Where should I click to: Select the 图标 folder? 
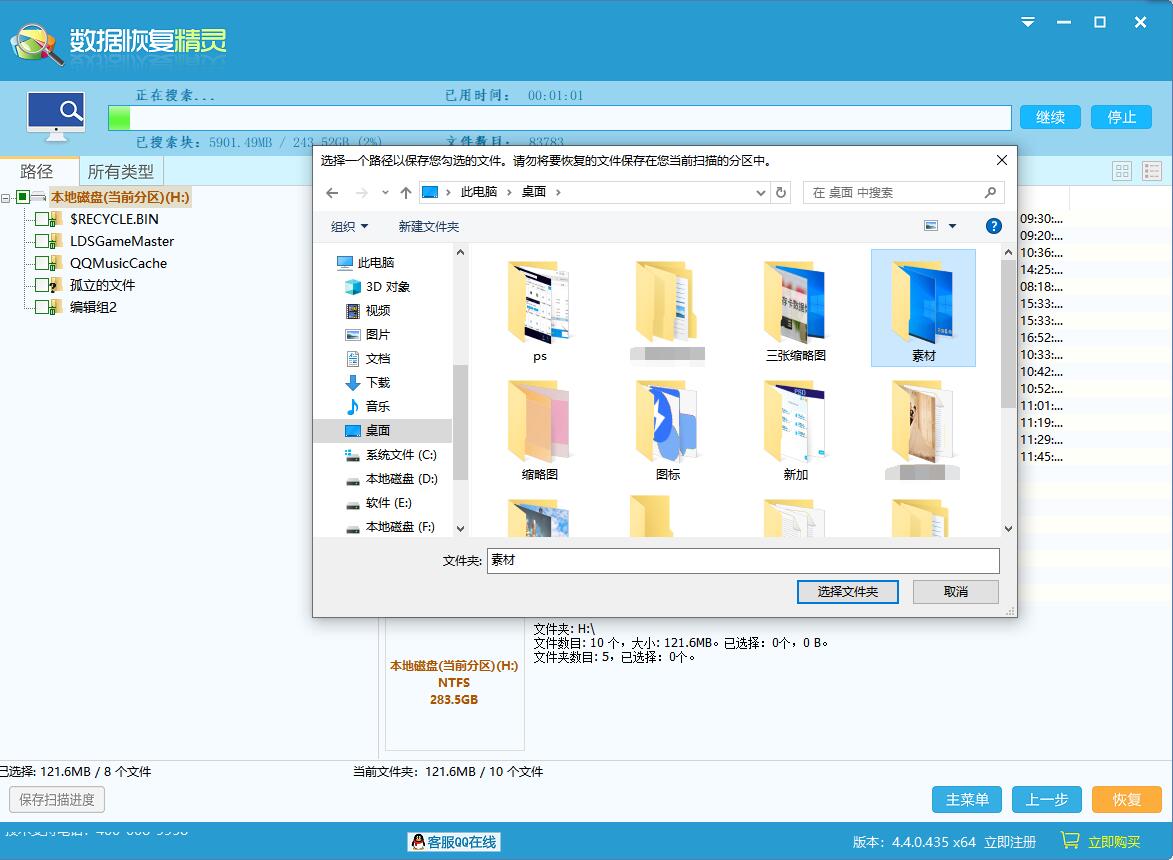coord(667,430)
